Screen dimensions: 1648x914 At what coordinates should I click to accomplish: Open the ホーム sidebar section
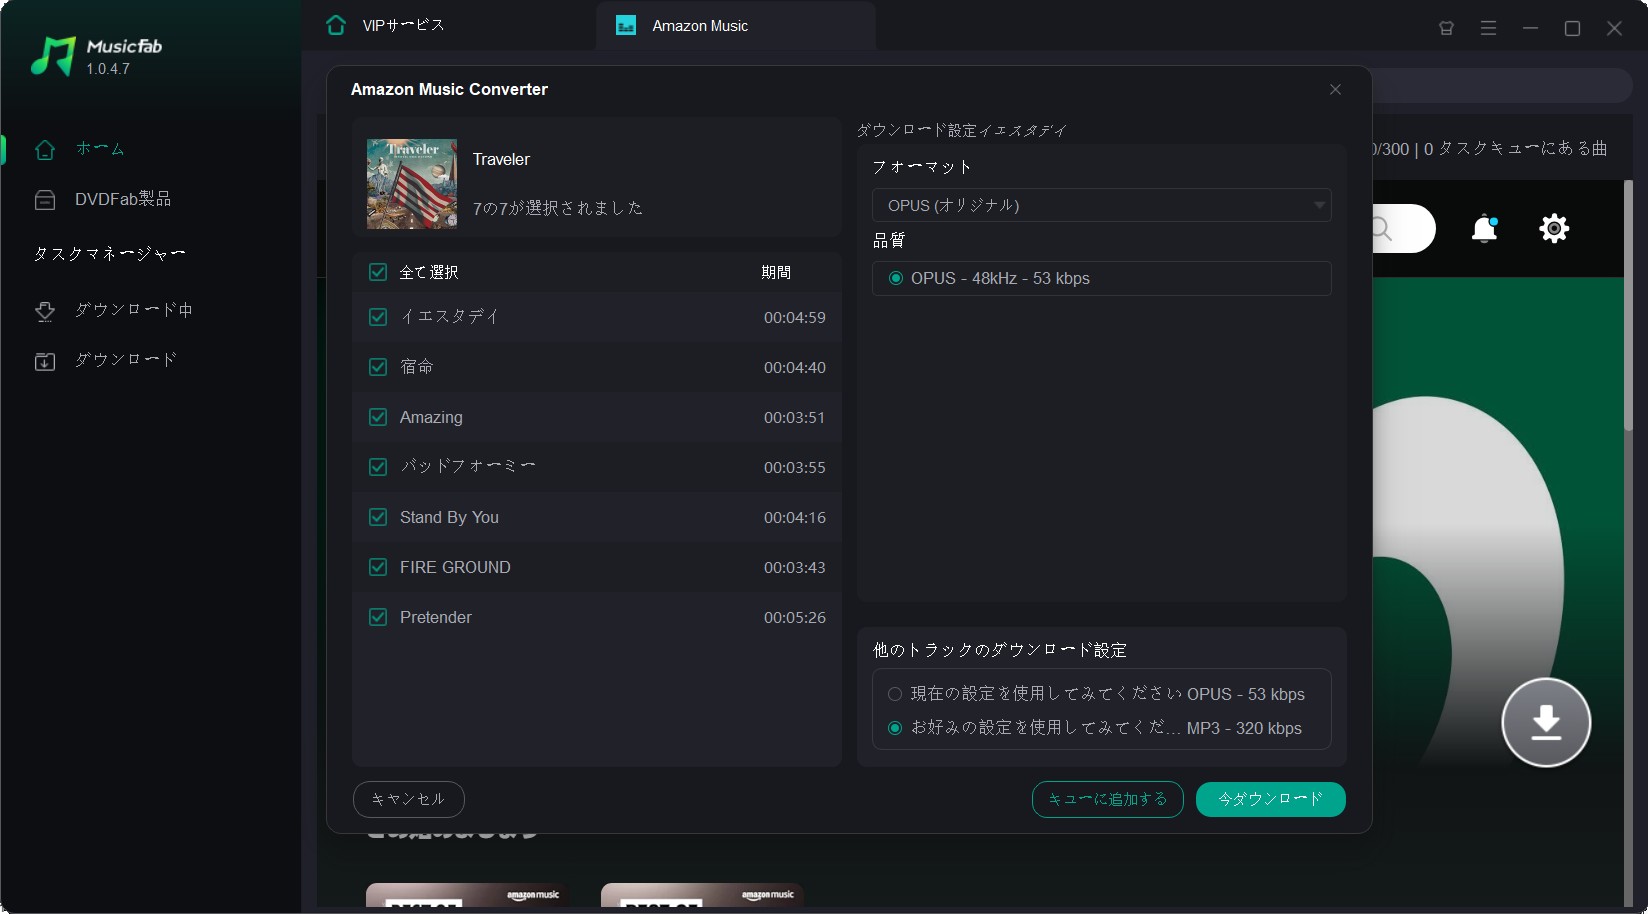tap(100, 148)
